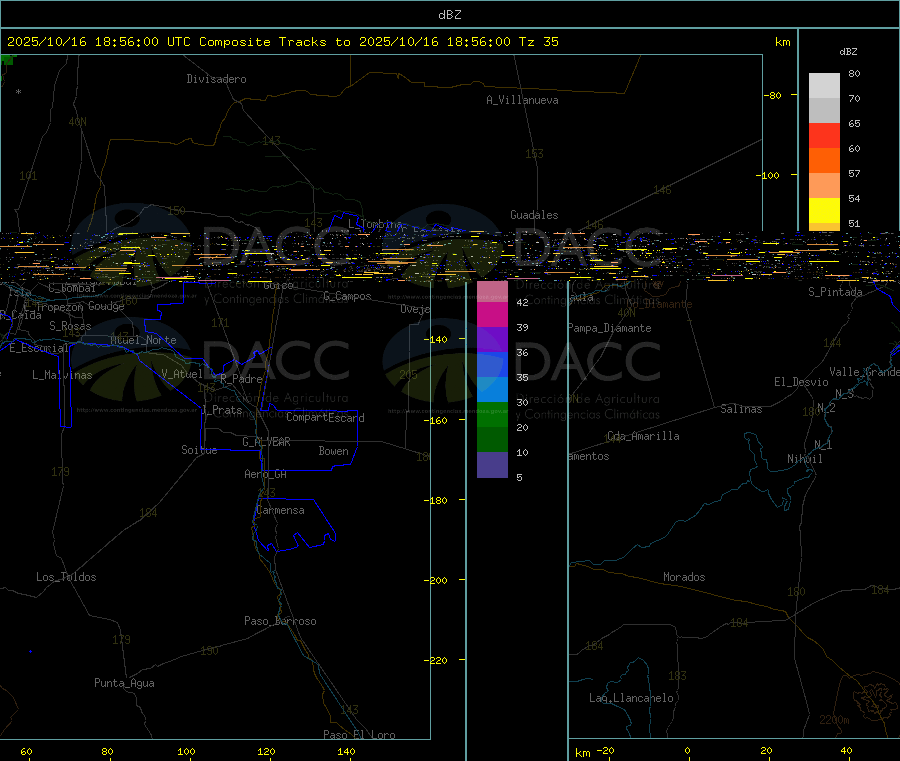
Task: Click the dBZ title at top center
Action: pyautogui.click(x=449, y=15)
